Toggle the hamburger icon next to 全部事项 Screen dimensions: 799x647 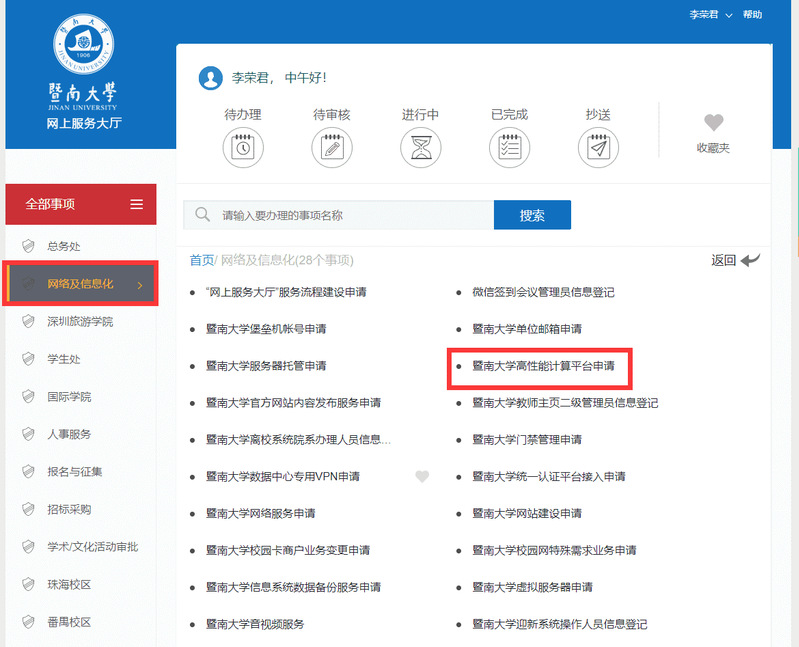(137, 204)
